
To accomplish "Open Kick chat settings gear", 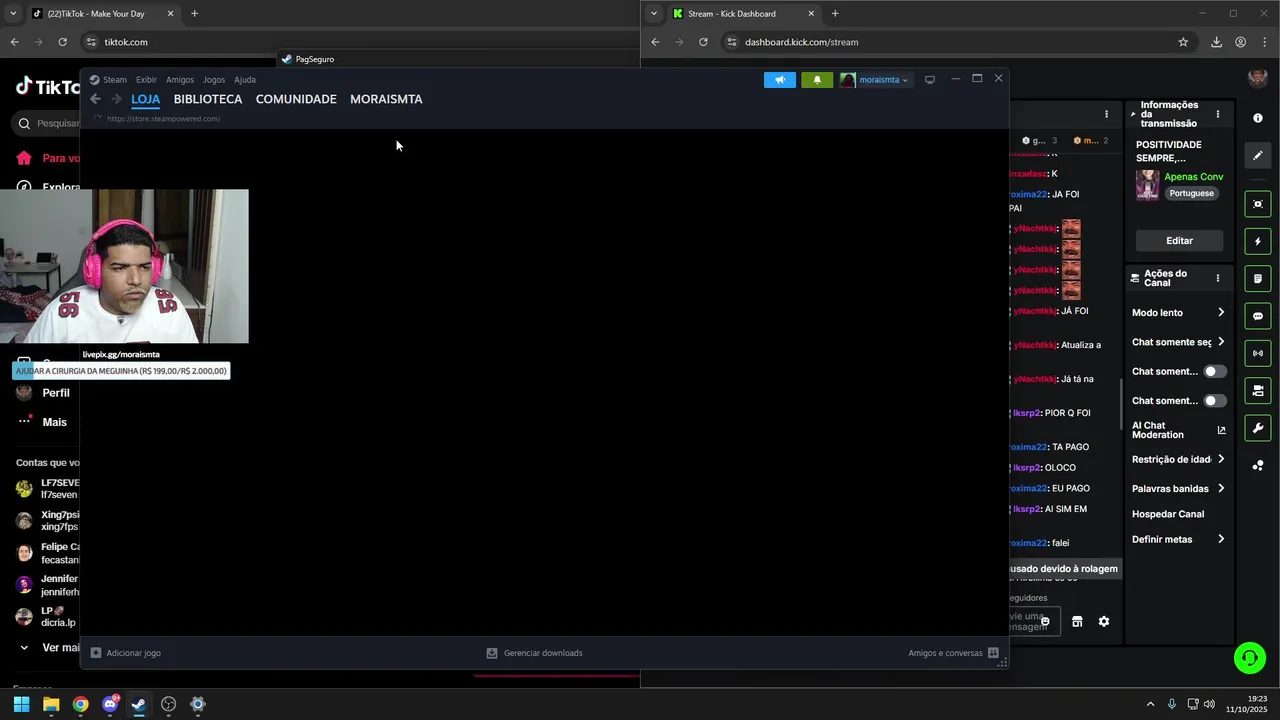I will pos(1104,621).
